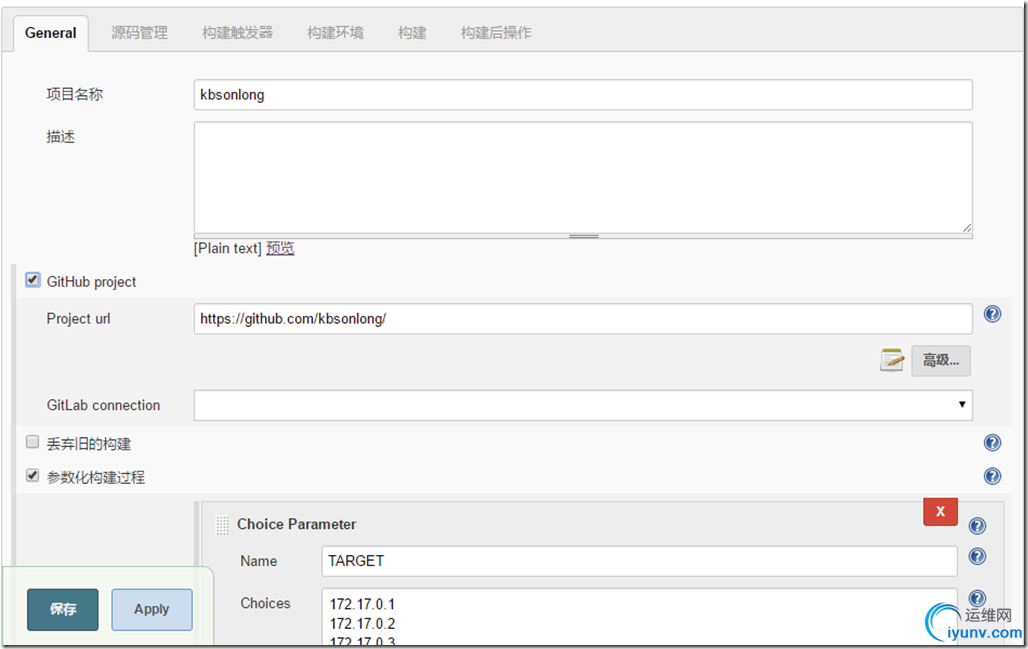
Task: Toggle the 参数化构建过程 checkbox
Action: [32, 475]
